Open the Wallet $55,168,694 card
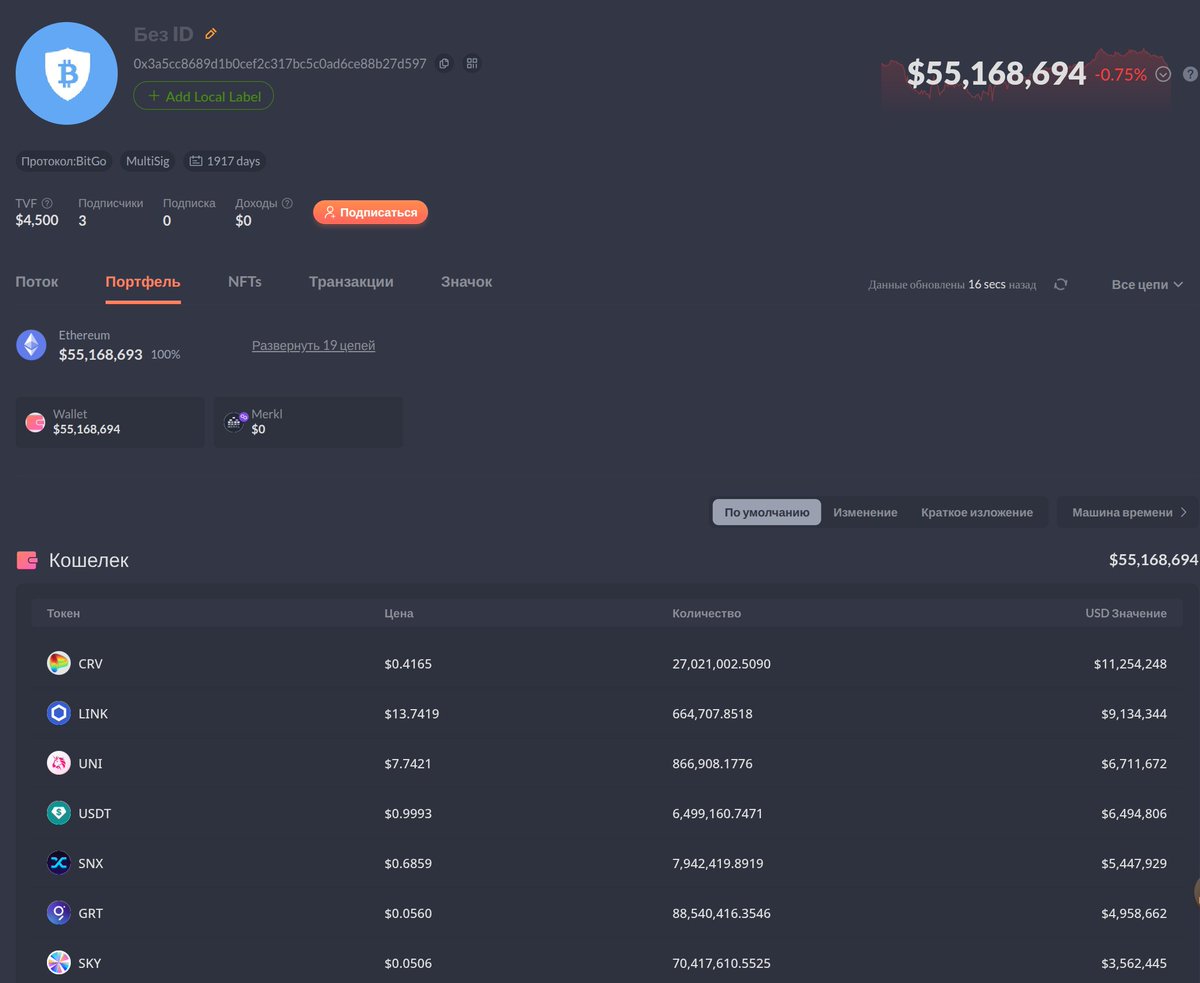The width and height of the screenshot is (1200, 983). [x=111, y=422]
